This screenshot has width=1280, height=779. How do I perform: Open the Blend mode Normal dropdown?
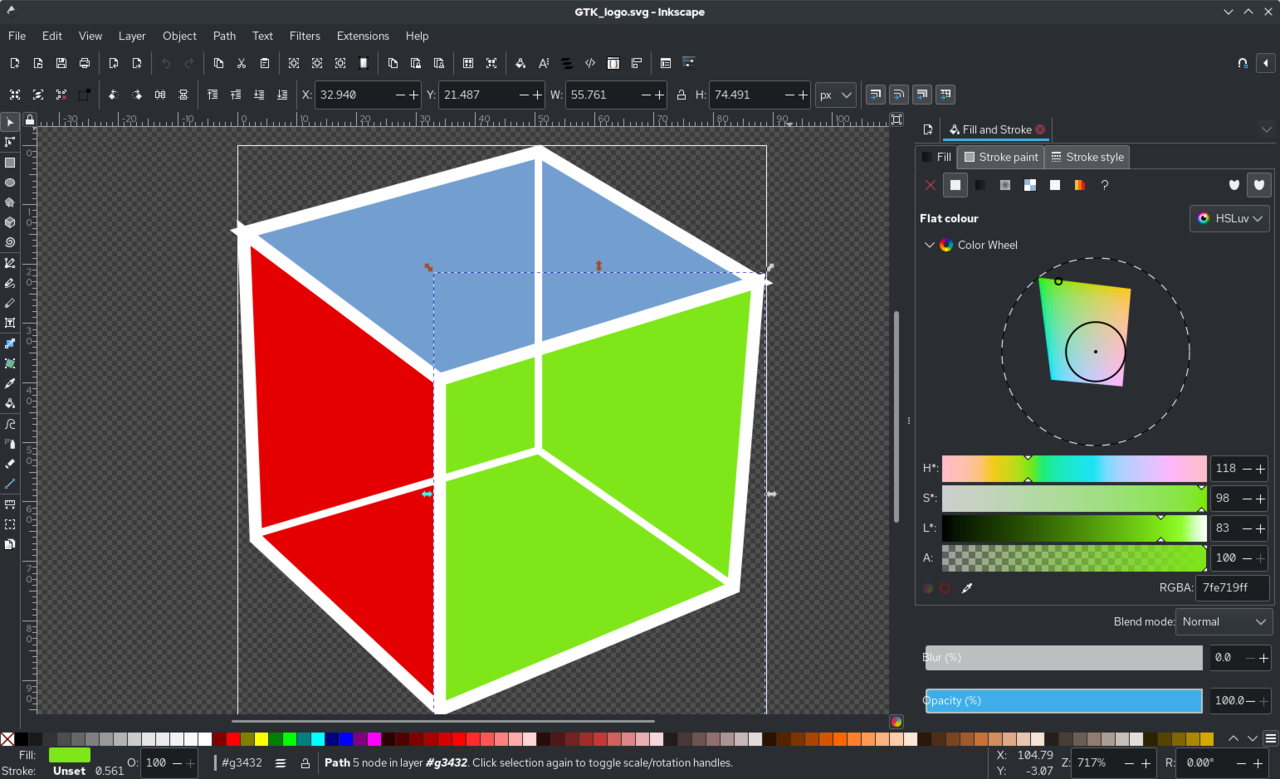click(1223, 621)
